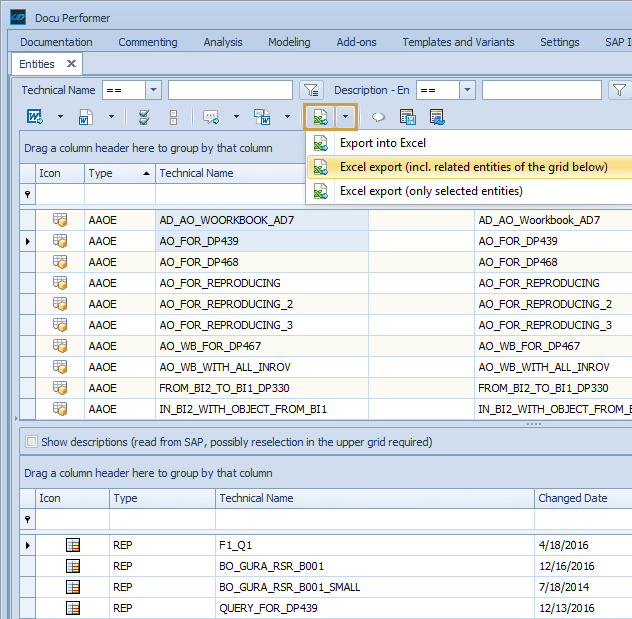Select Excel export (only selected entities)
Screen dimensions: 632x619
click(430, 191)
